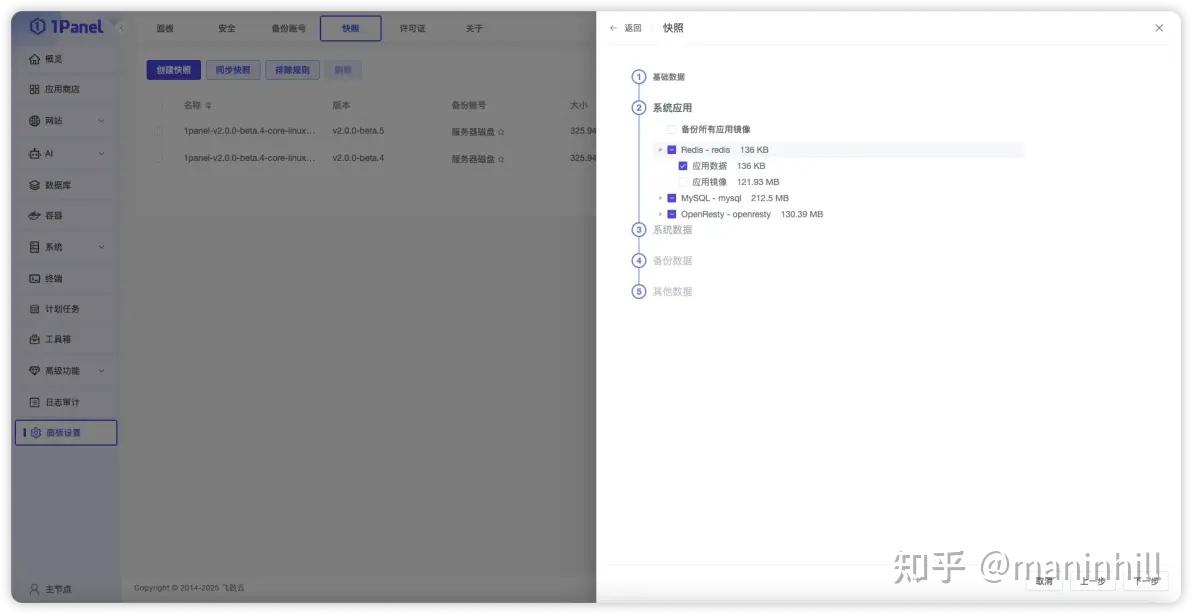This screenshot has height=614, width=1192.
Task: Open the 终端 terminal icon in sidebar
Action: (34, 279)
